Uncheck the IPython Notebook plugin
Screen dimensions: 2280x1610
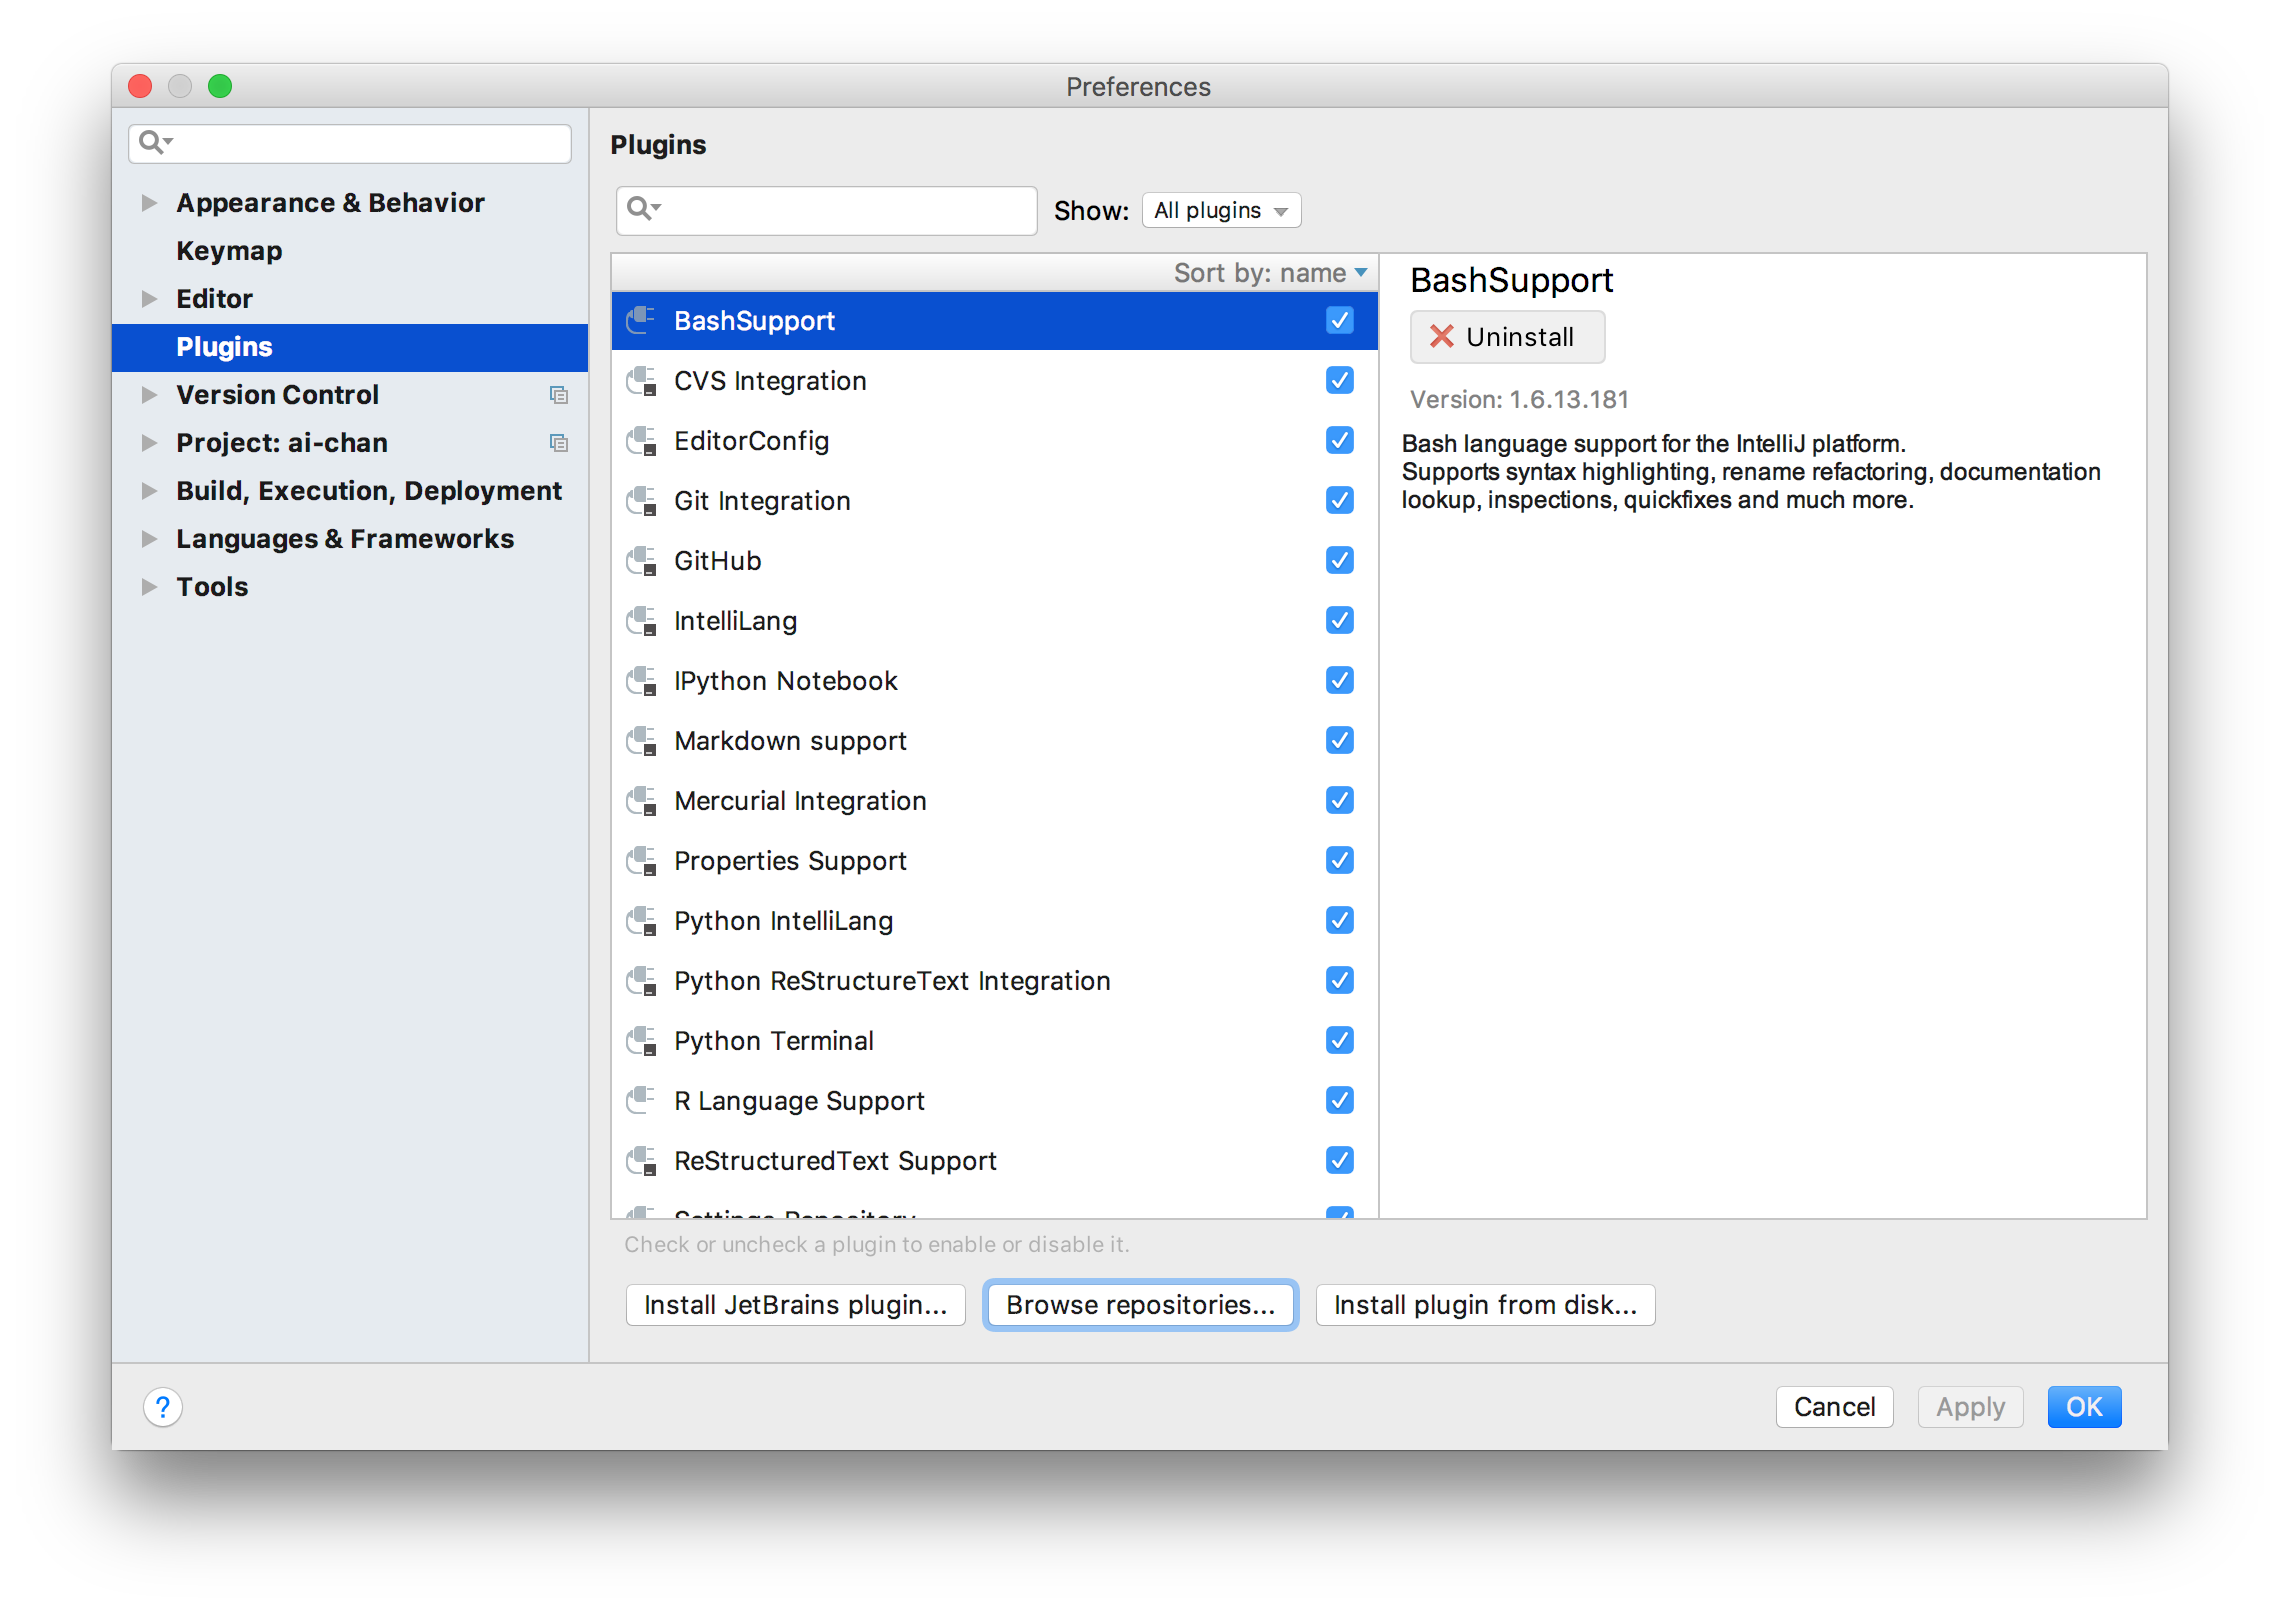(x=1339, y=681)
